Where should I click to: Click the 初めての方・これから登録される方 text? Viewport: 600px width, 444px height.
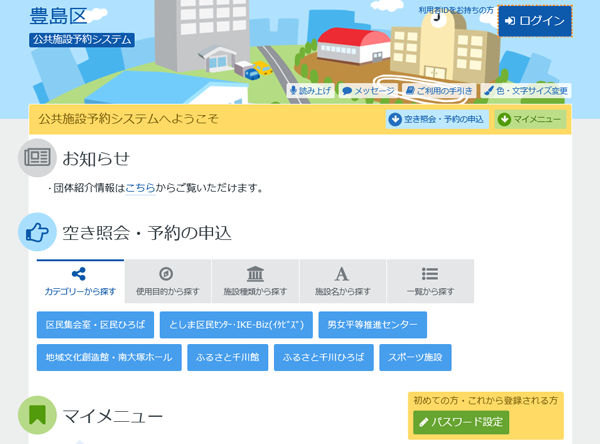[485, 401]
